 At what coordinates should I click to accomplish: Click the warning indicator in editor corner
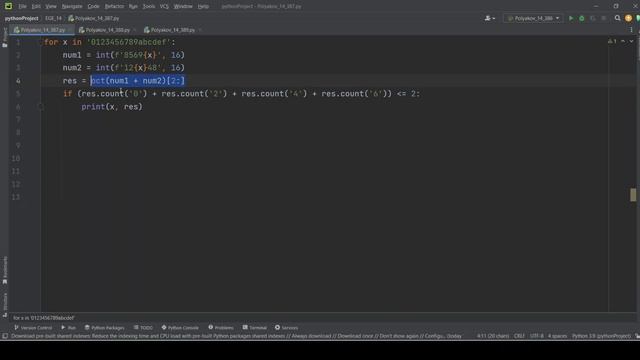click(x=612, y=41)
